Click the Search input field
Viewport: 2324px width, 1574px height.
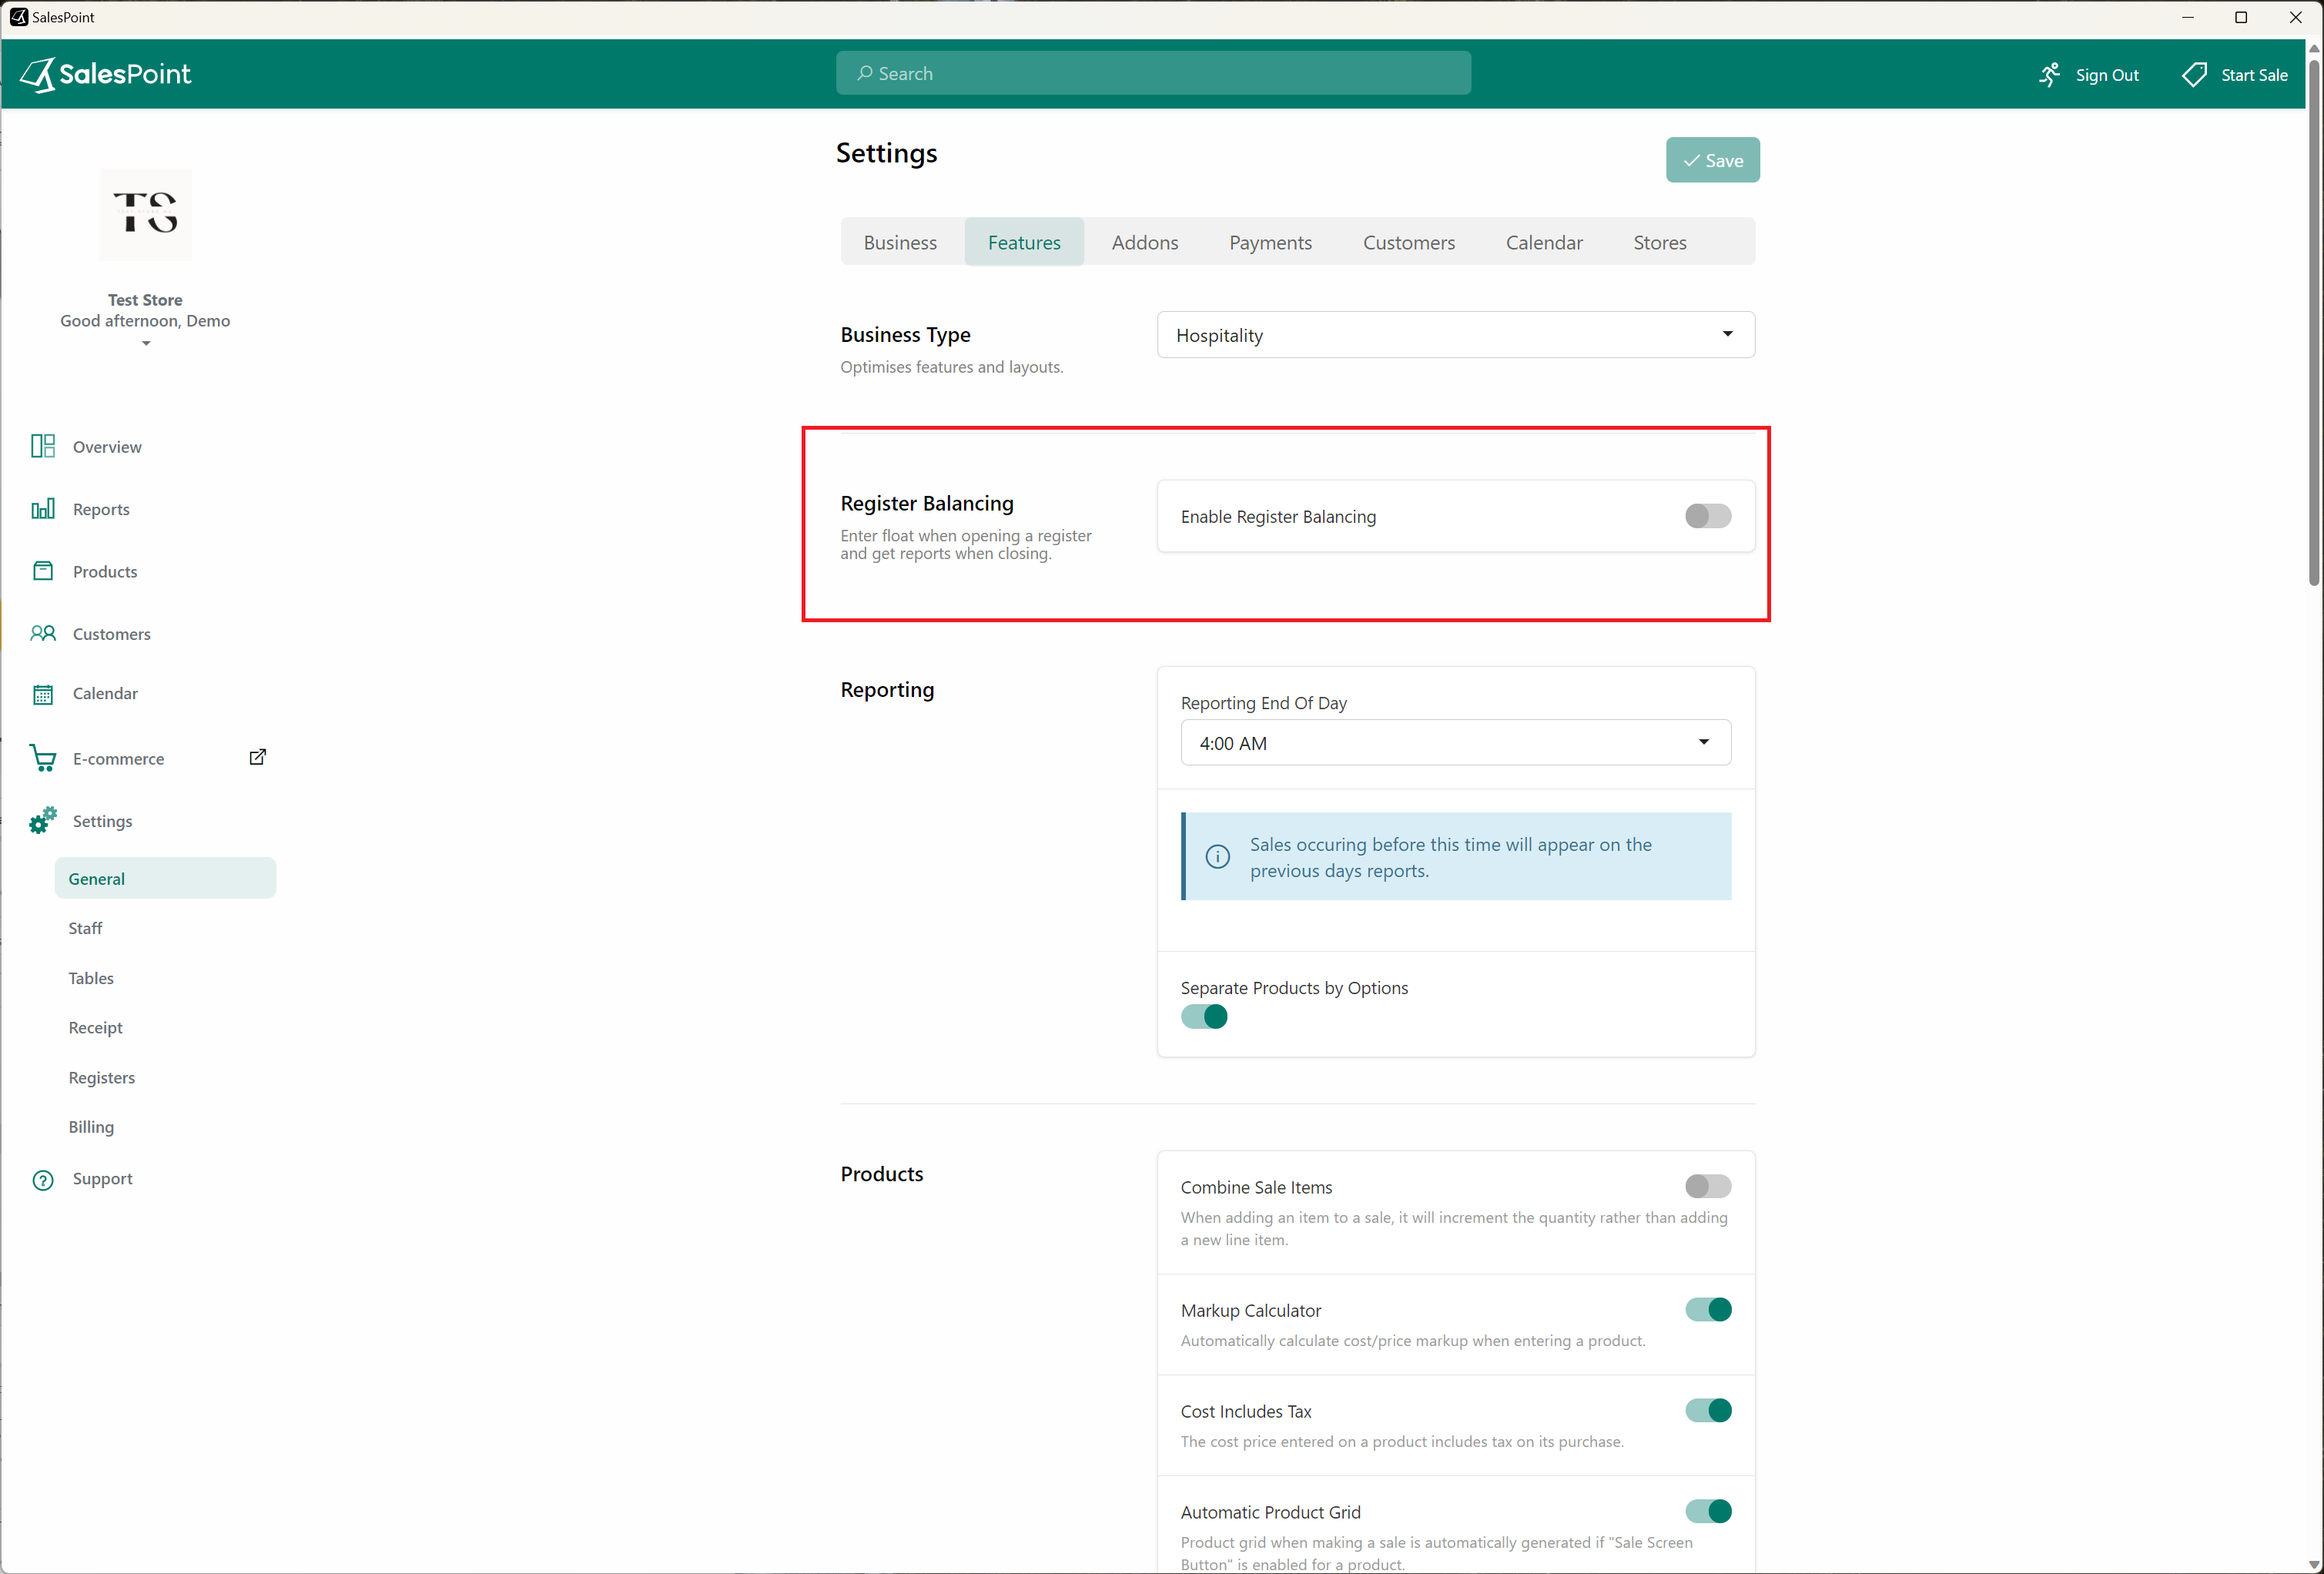tap(1153, 73)
